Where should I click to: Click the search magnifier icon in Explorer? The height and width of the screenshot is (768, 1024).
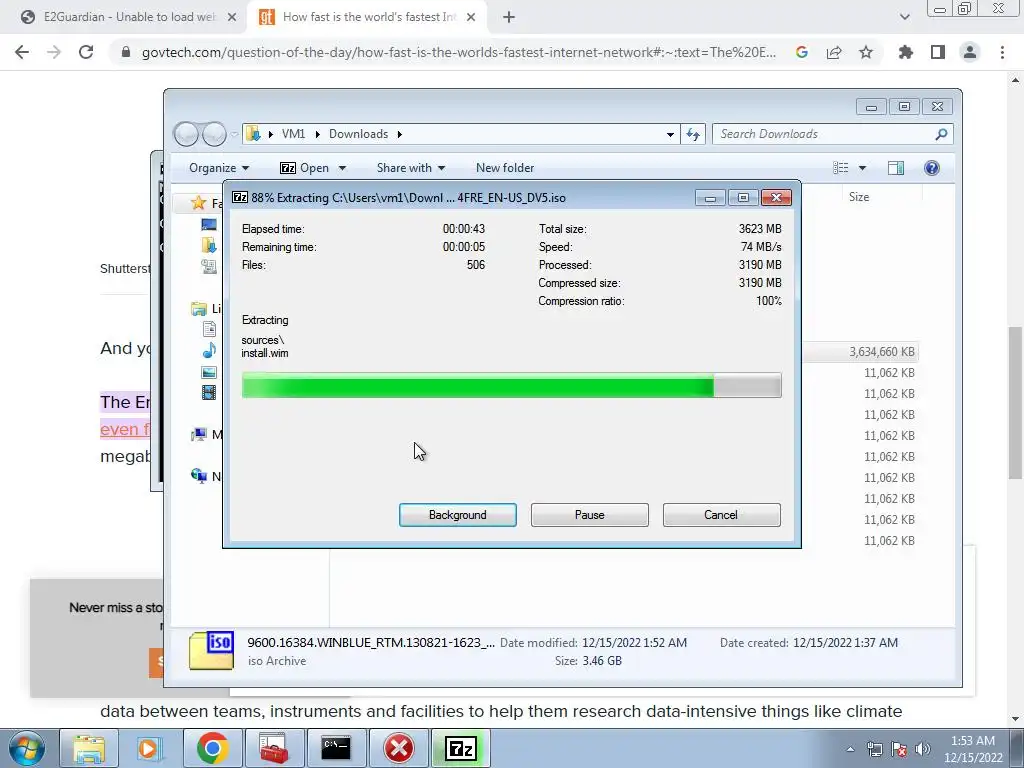click(x=941, y=134)
